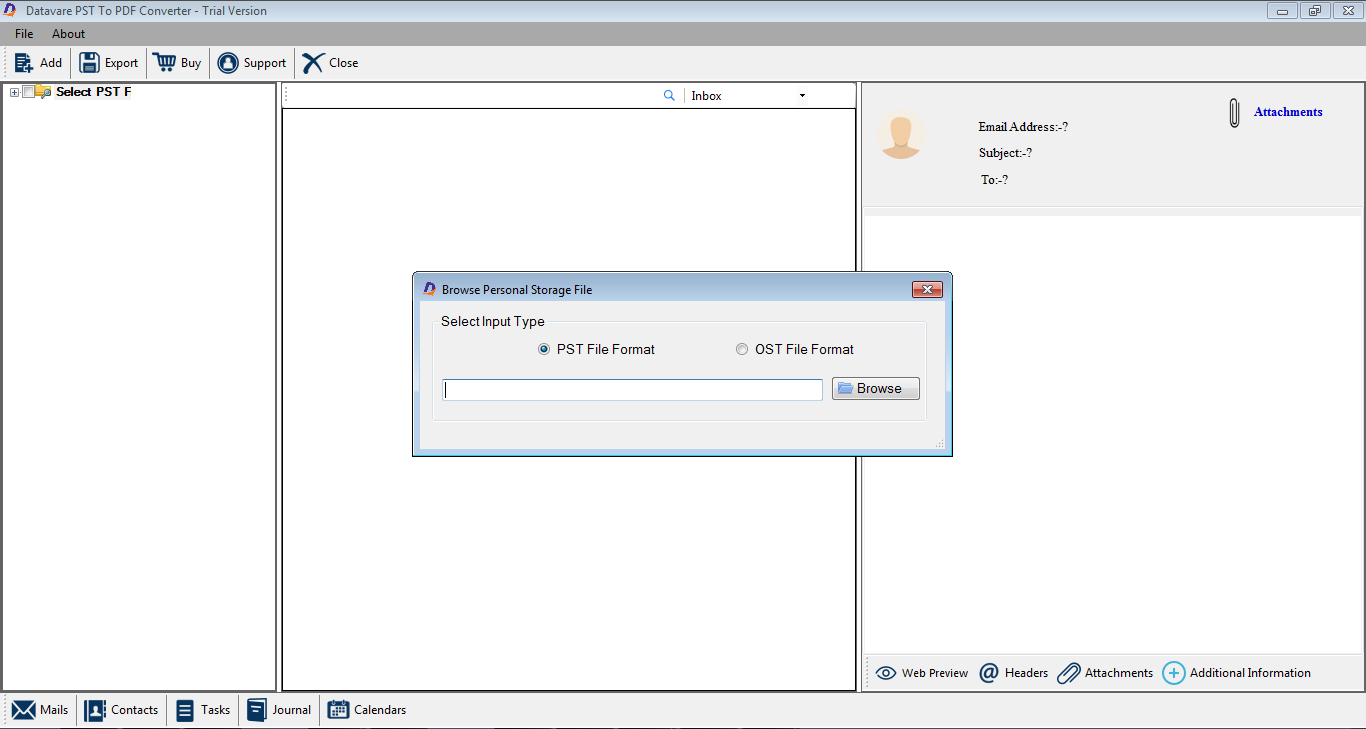Click the Add toolbar button
The width and height of the screenshot is (1366, 729).
pos(38,63)
